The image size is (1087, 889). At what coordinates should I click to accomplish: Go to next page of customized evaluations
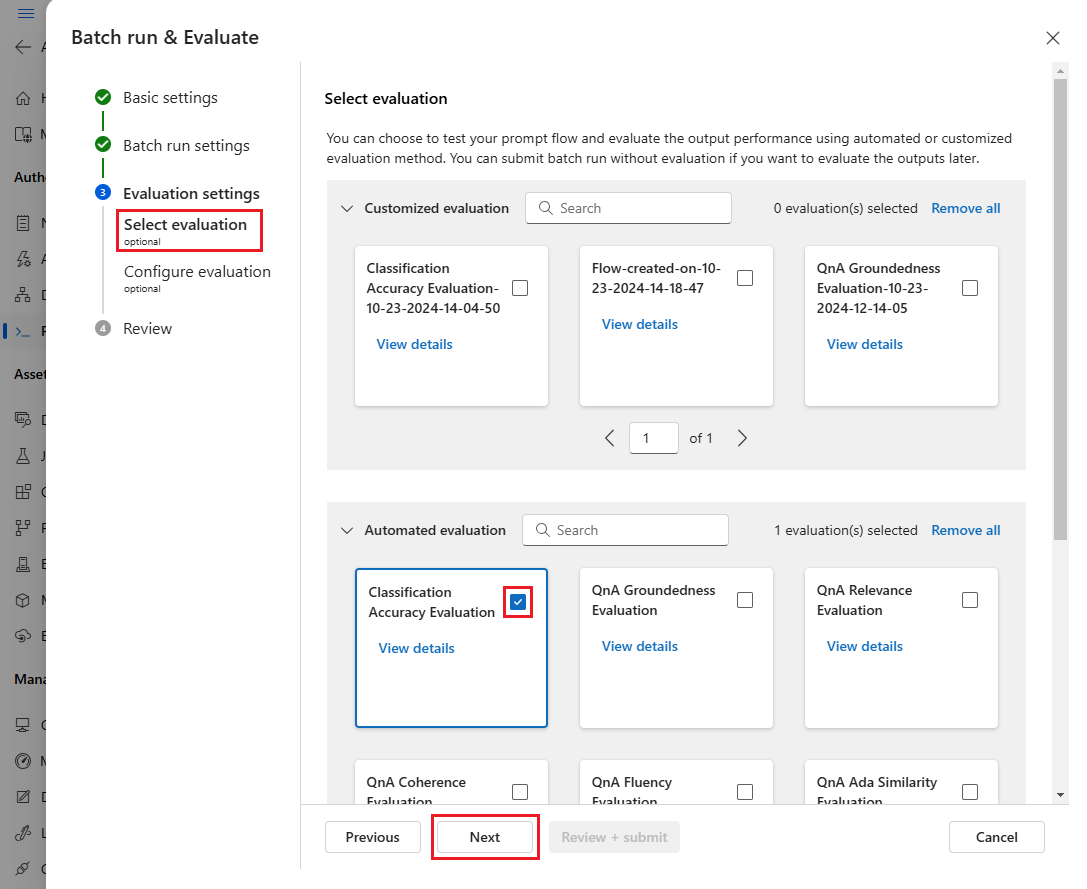pyautogui.click(x=742, y=438)
